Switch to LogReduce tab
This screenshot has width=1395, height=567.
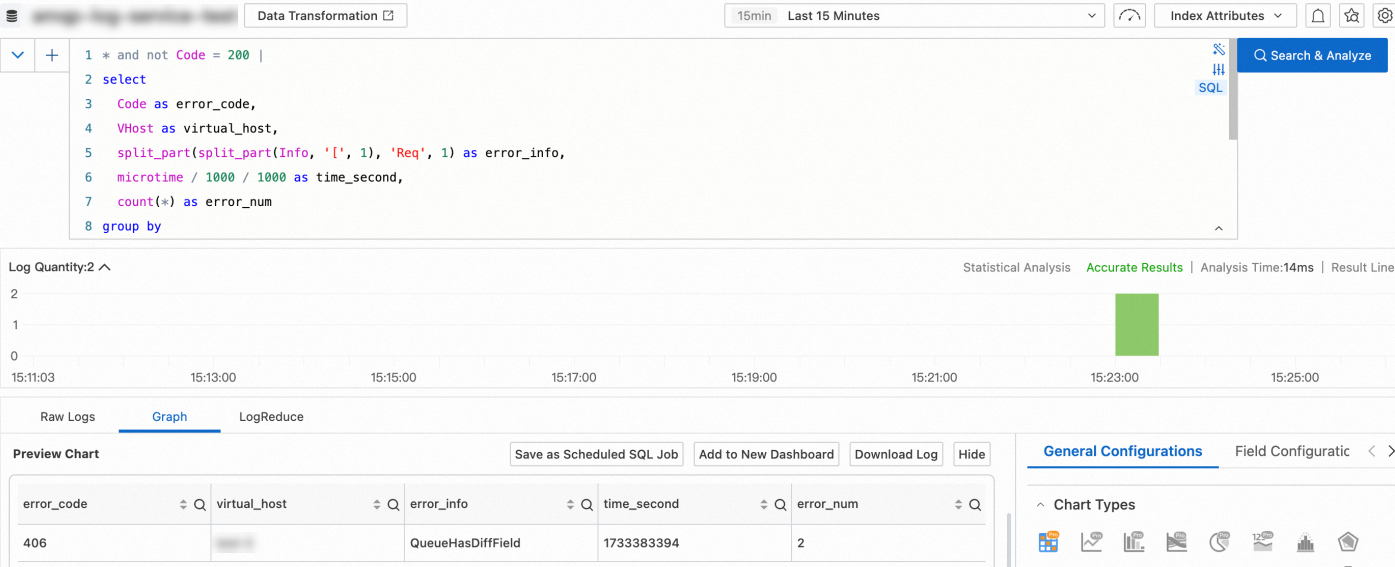(x=271, y=417)
